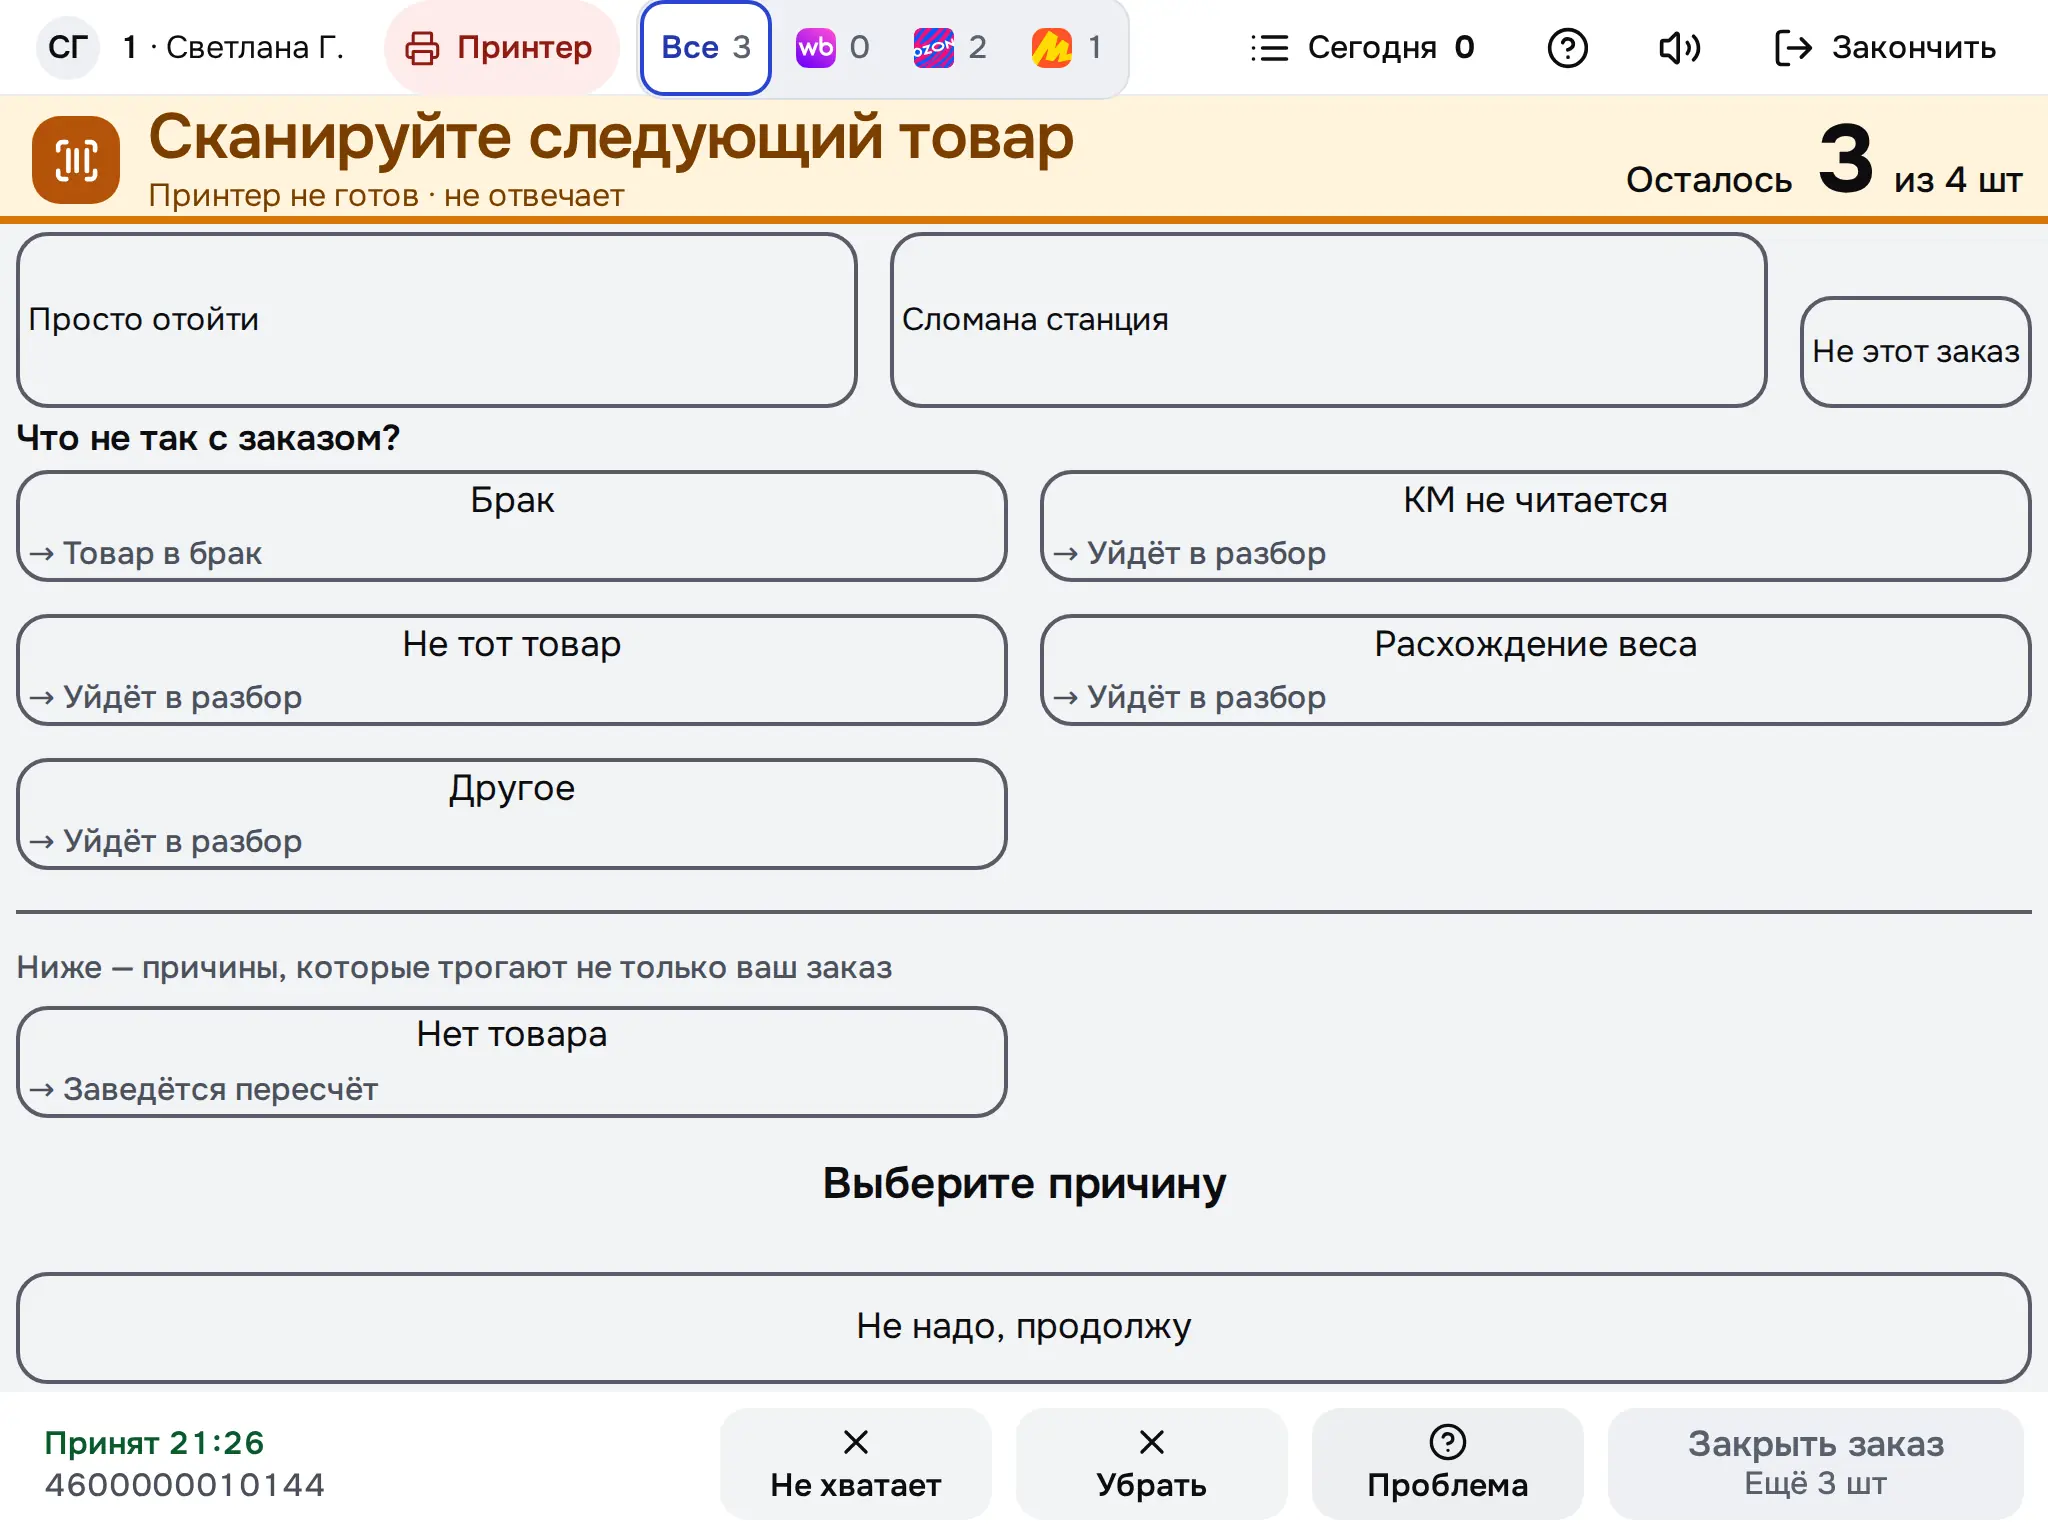This screenshot has width=2048, height=1536.
Task: Click Закрыть заказ button
Action: (x=1816, y=1463)
